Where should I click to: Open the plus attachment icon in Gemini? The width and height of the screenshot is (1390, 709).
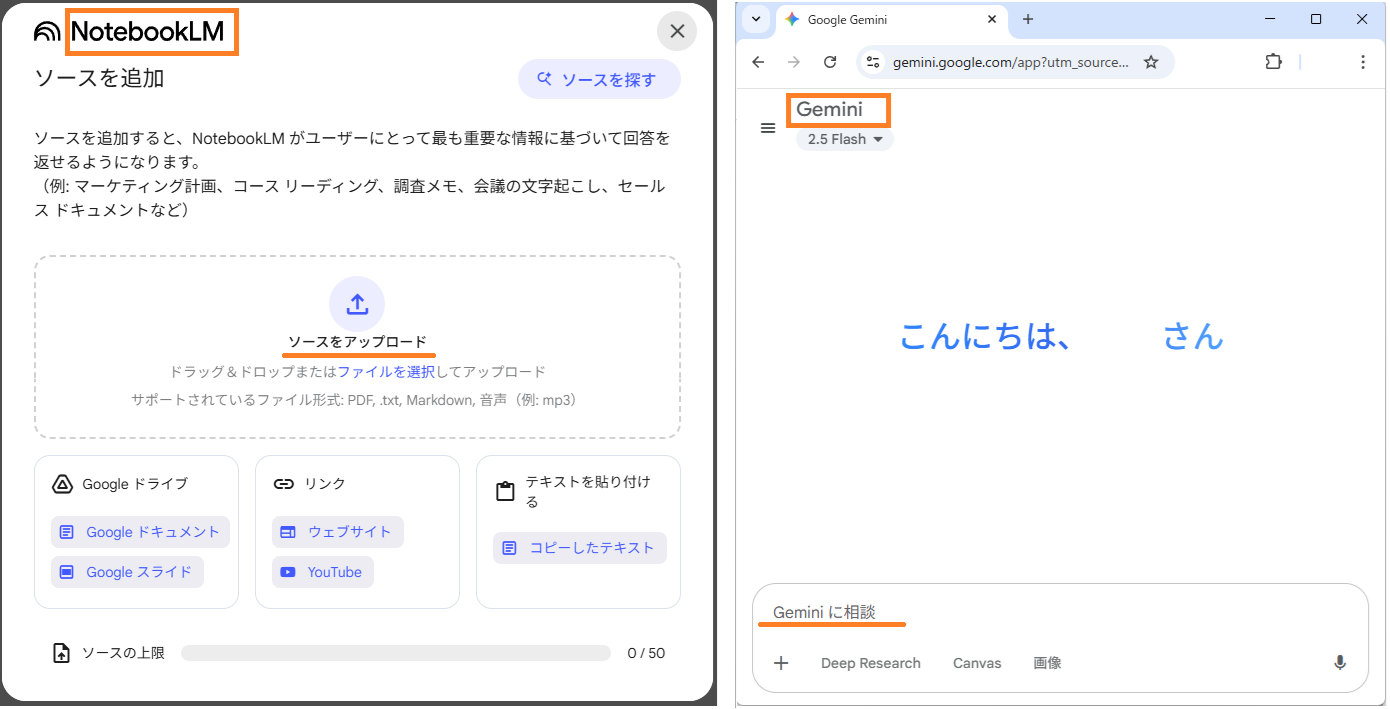tap(781, 662)
